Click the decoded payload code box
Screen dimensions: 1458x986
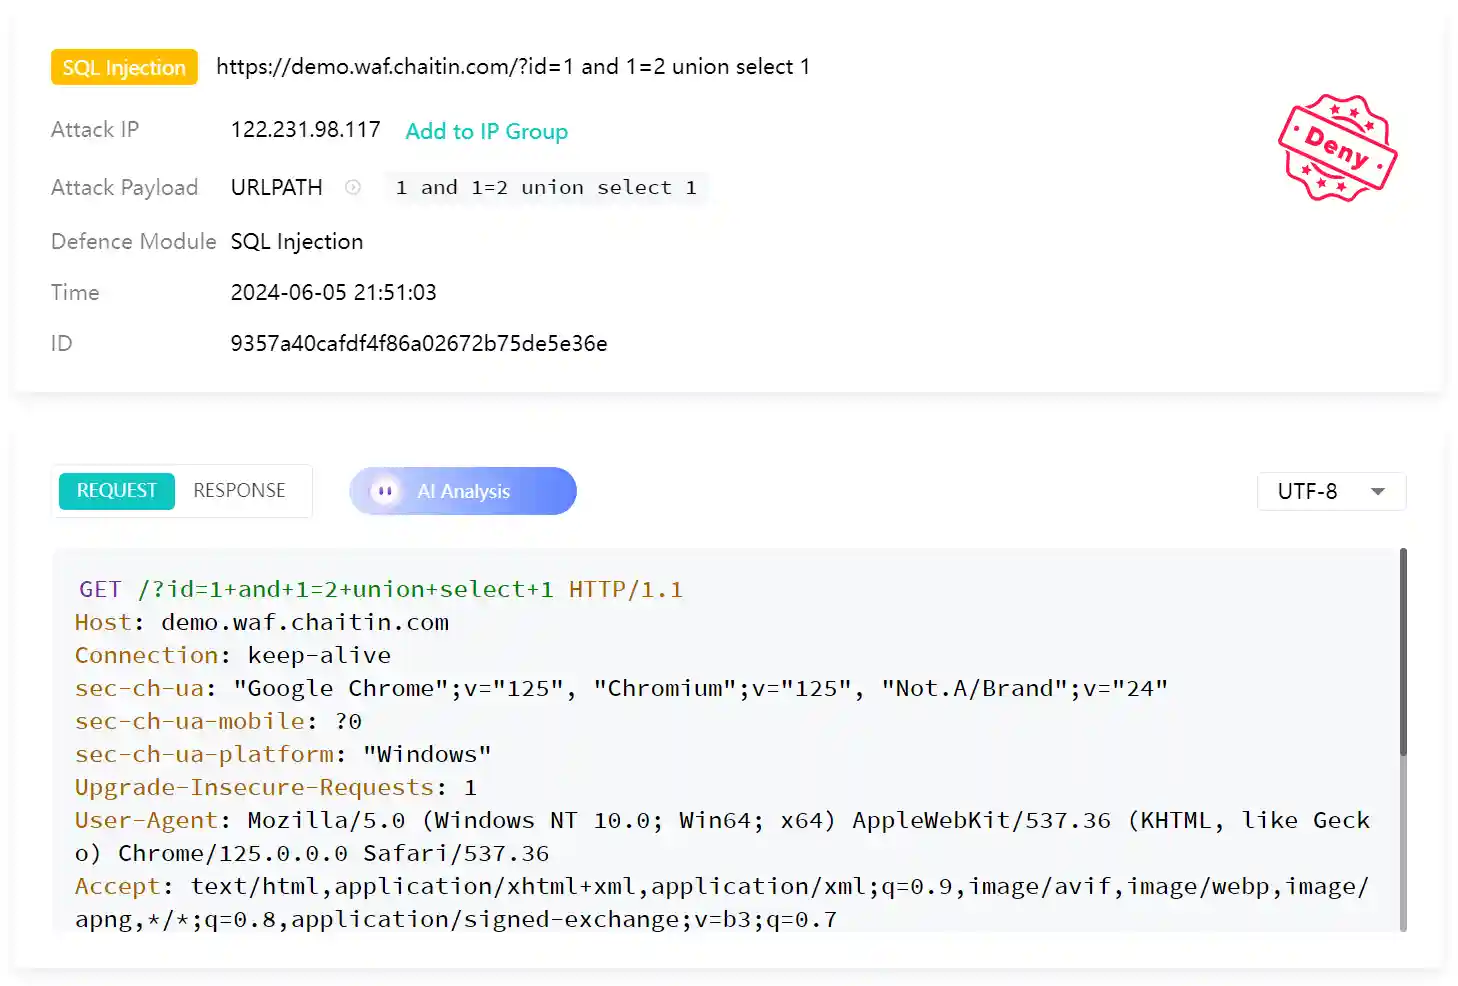pyautogui.click(x=546, y=187)
